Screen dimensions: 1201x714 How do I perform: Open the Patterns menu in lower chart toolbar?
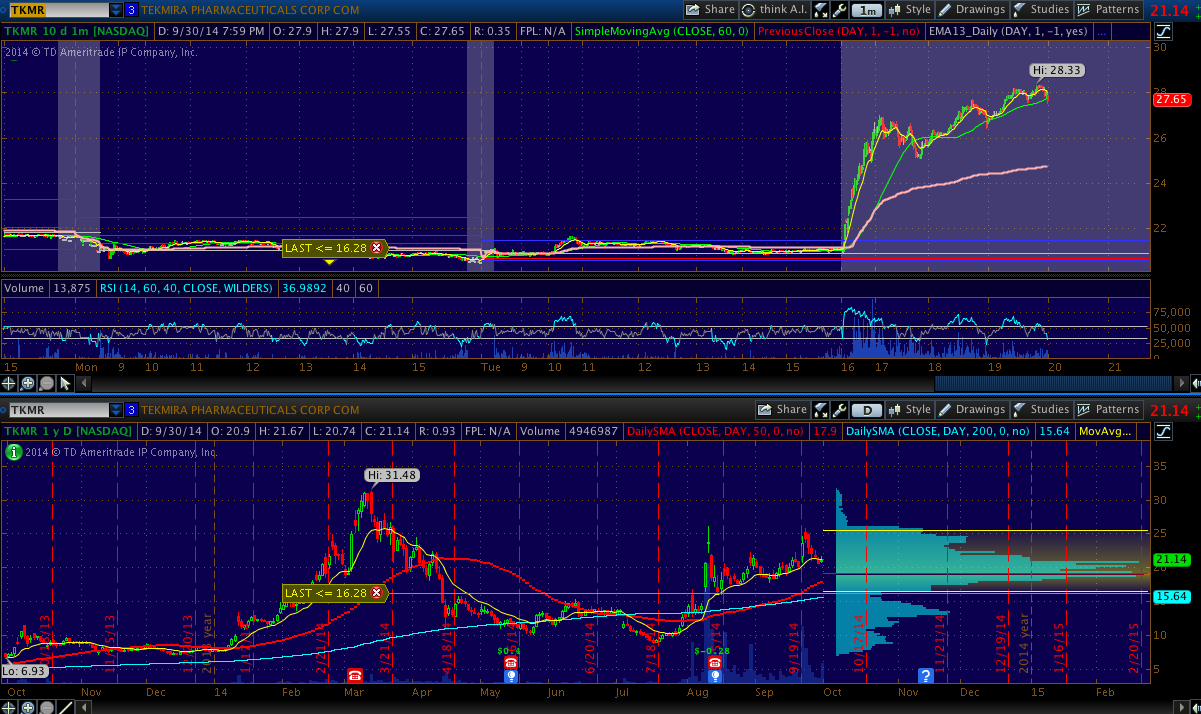(1108, 410)
